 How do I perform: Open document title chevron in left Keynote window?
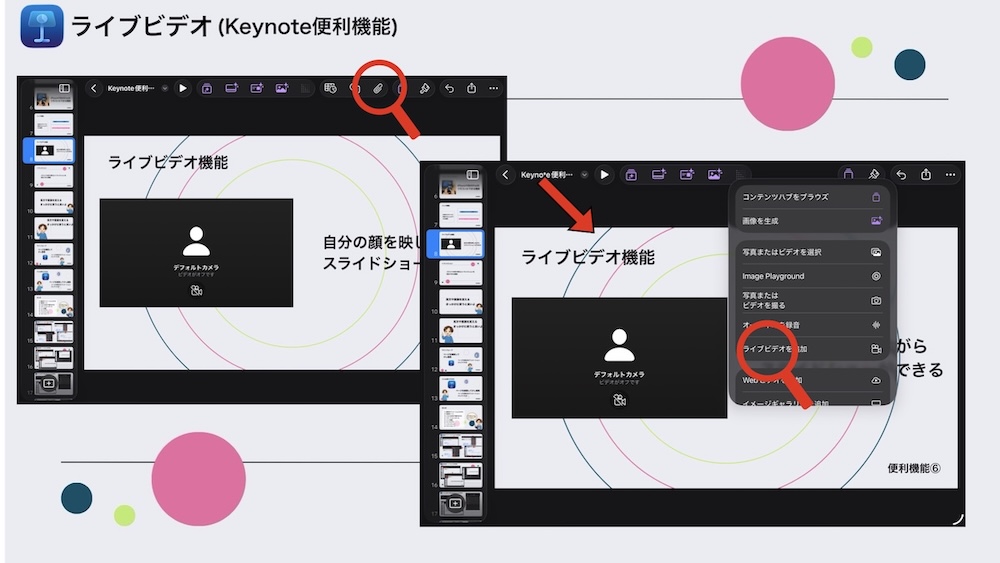point(165,88)
